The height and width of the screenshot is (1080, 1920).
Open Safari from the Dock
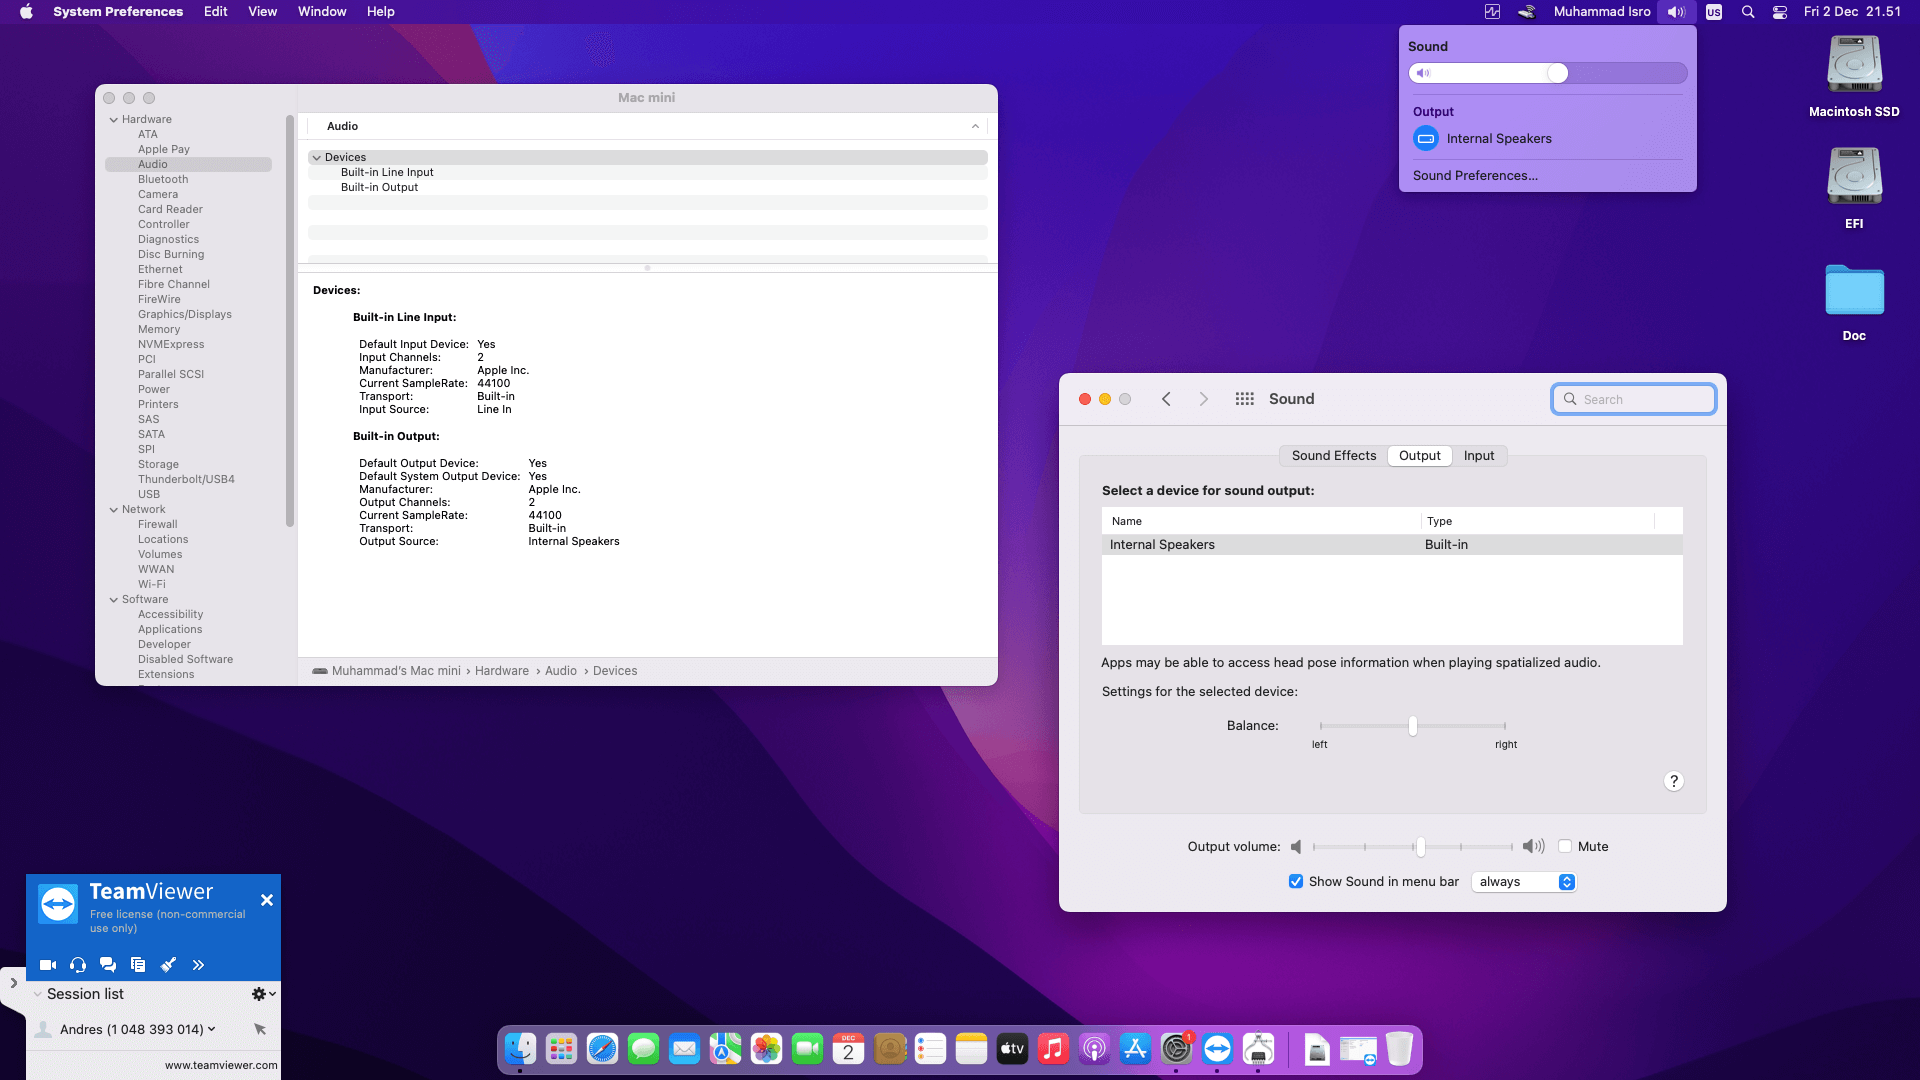point(602,1049)
